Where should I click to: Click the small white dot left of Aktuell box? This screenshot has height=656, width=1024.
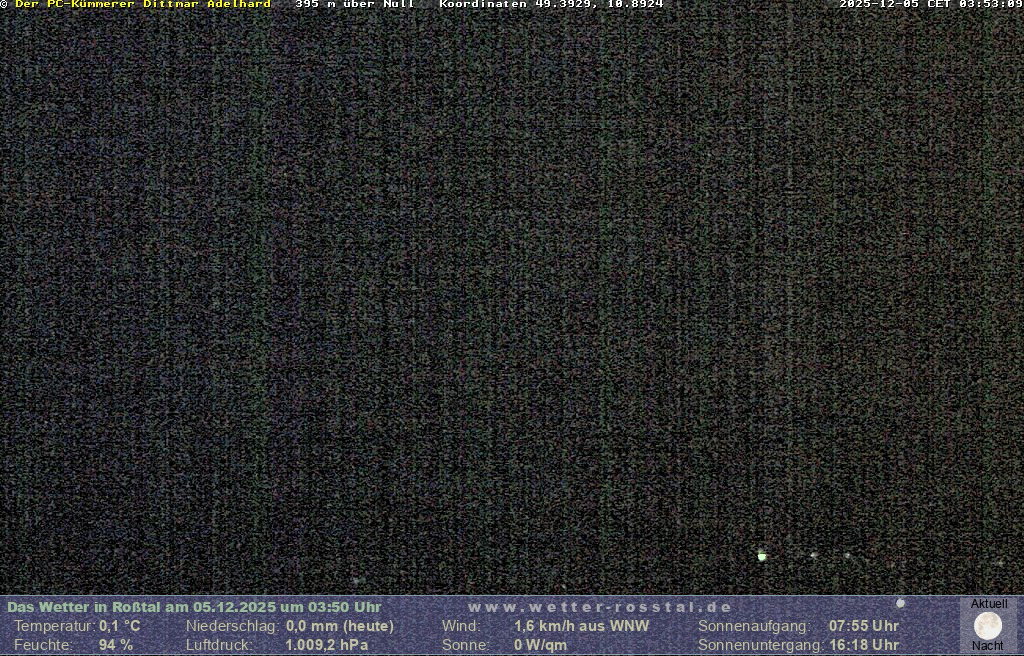[x=900, y=603]
